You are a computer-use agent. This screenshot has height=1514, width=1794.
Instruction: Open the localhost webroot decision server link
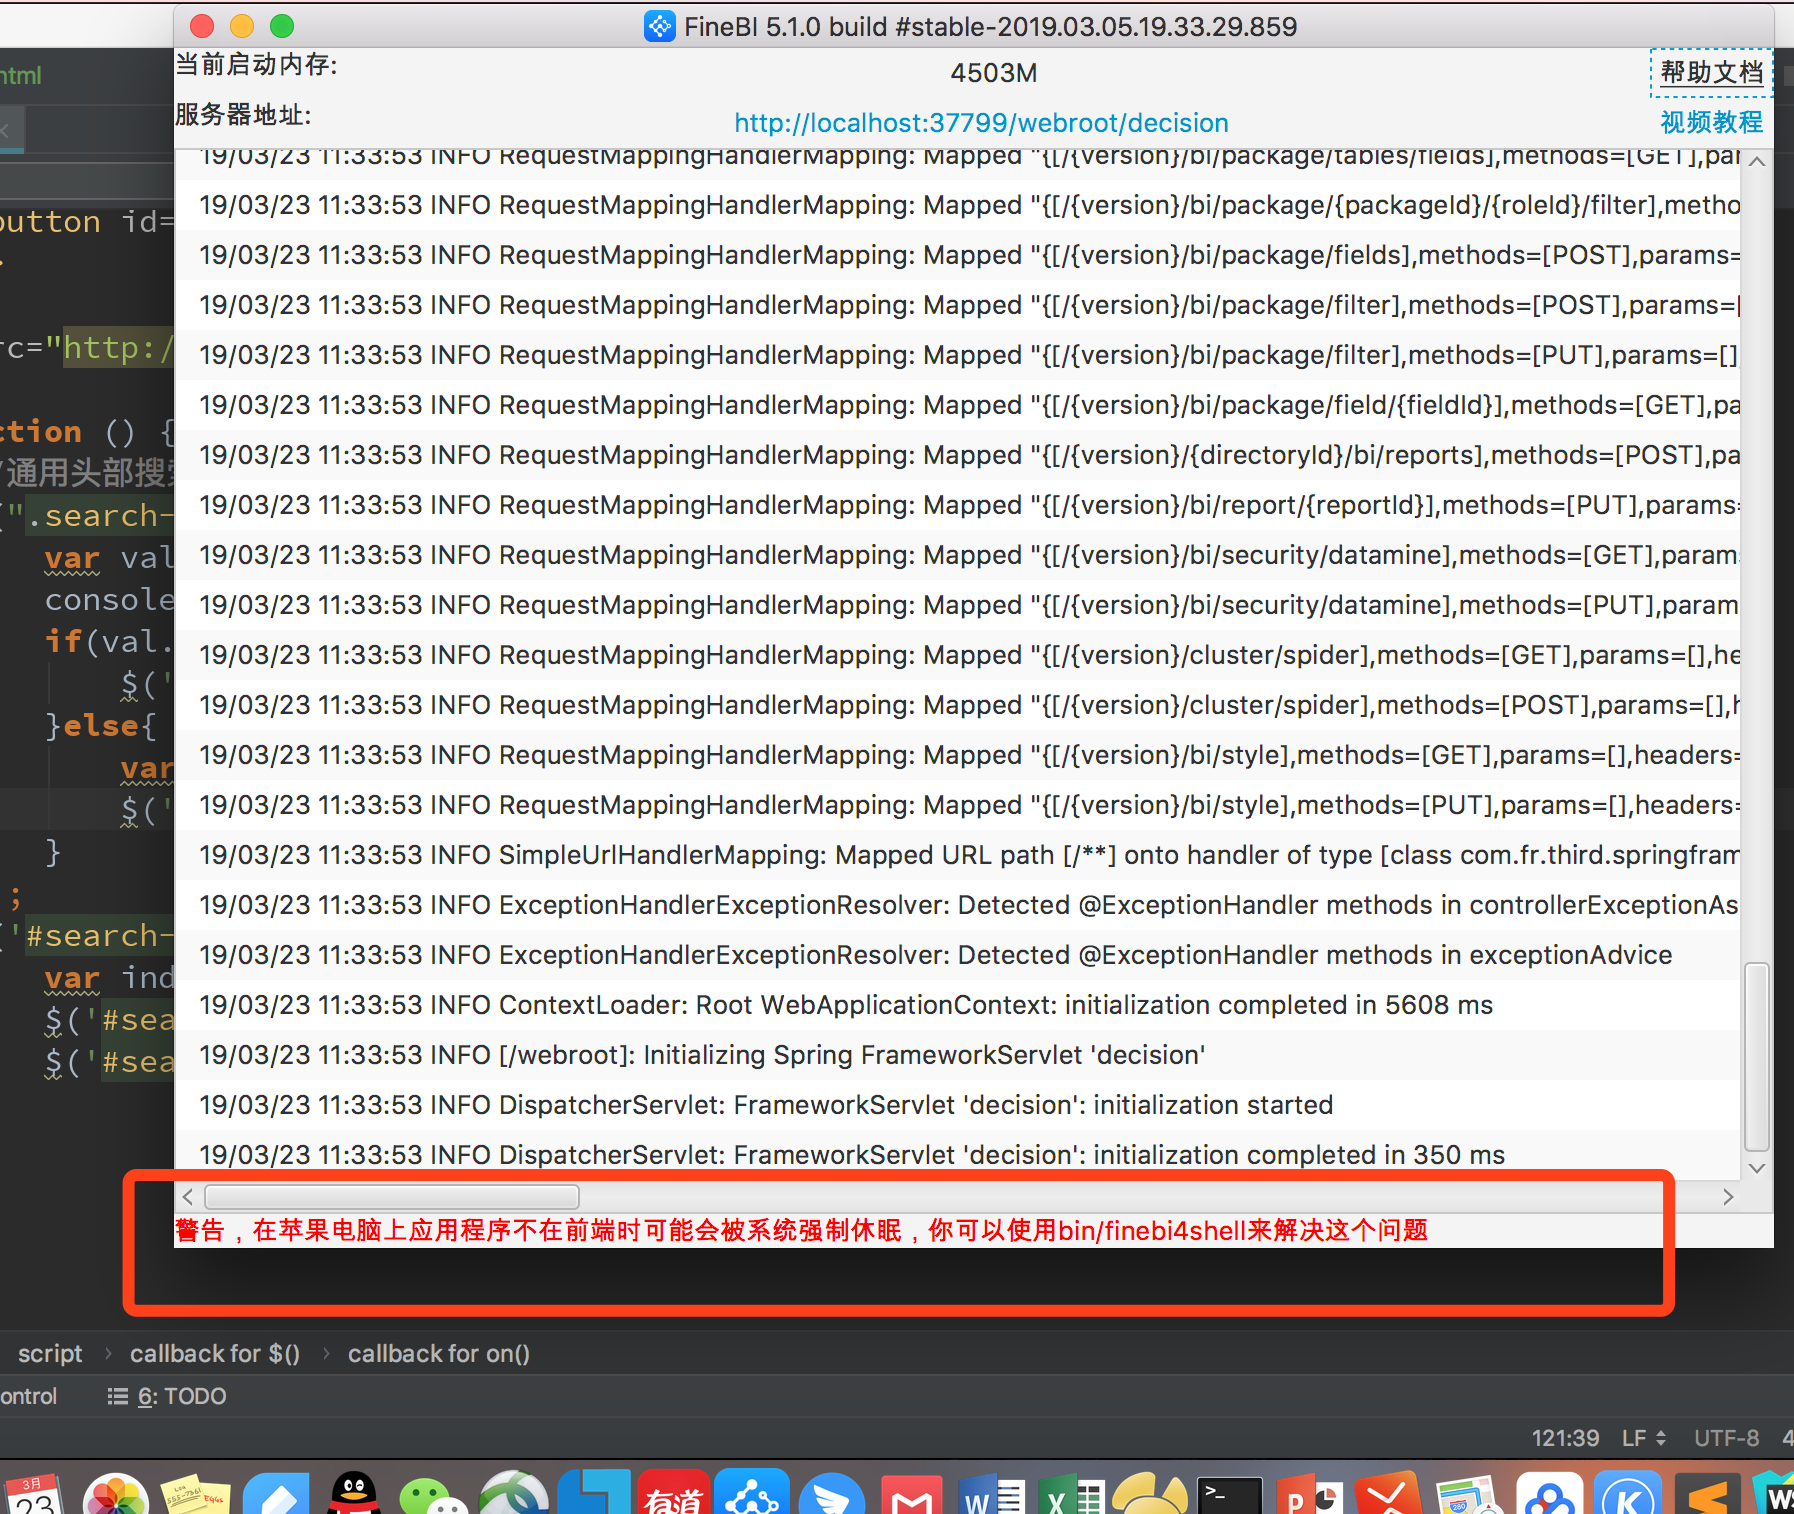click(981, 123)
